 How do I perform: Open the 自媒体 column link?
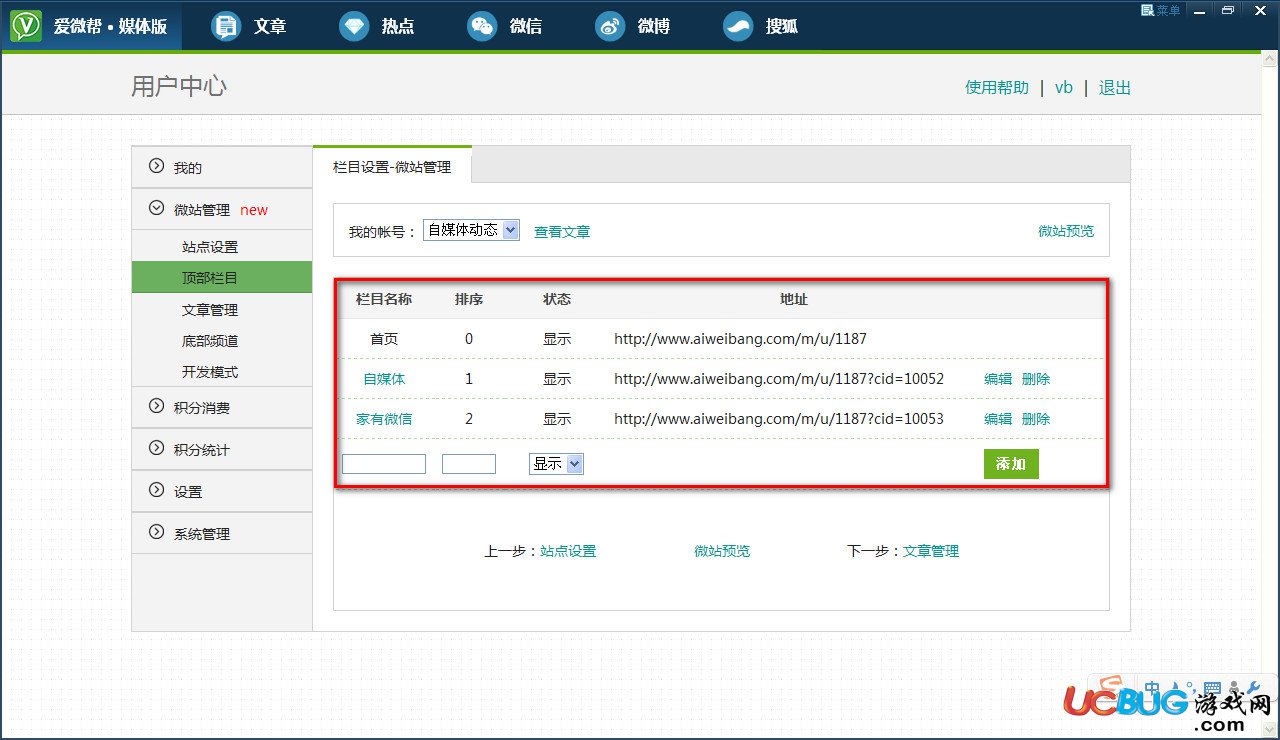[384, 379]
